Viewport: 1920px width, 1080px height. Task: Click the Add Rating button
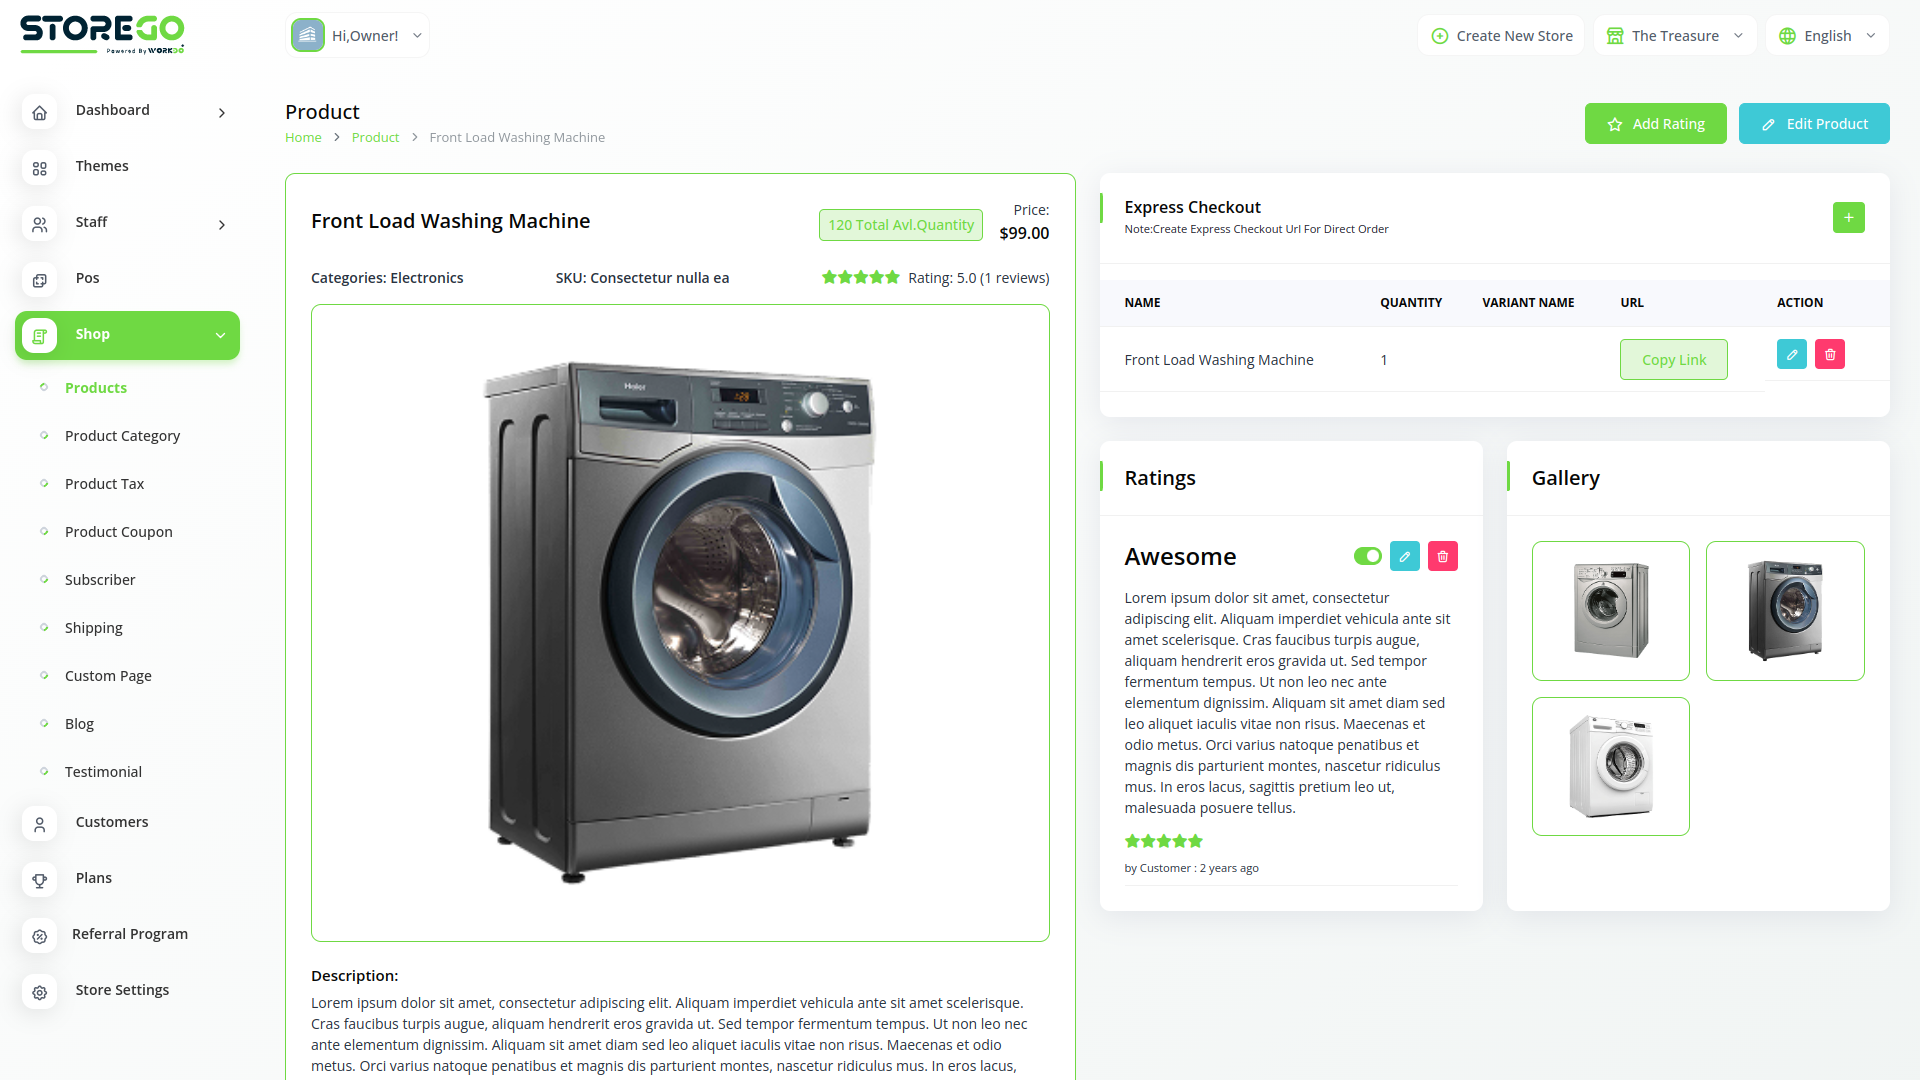click(x=1655, y=123)
